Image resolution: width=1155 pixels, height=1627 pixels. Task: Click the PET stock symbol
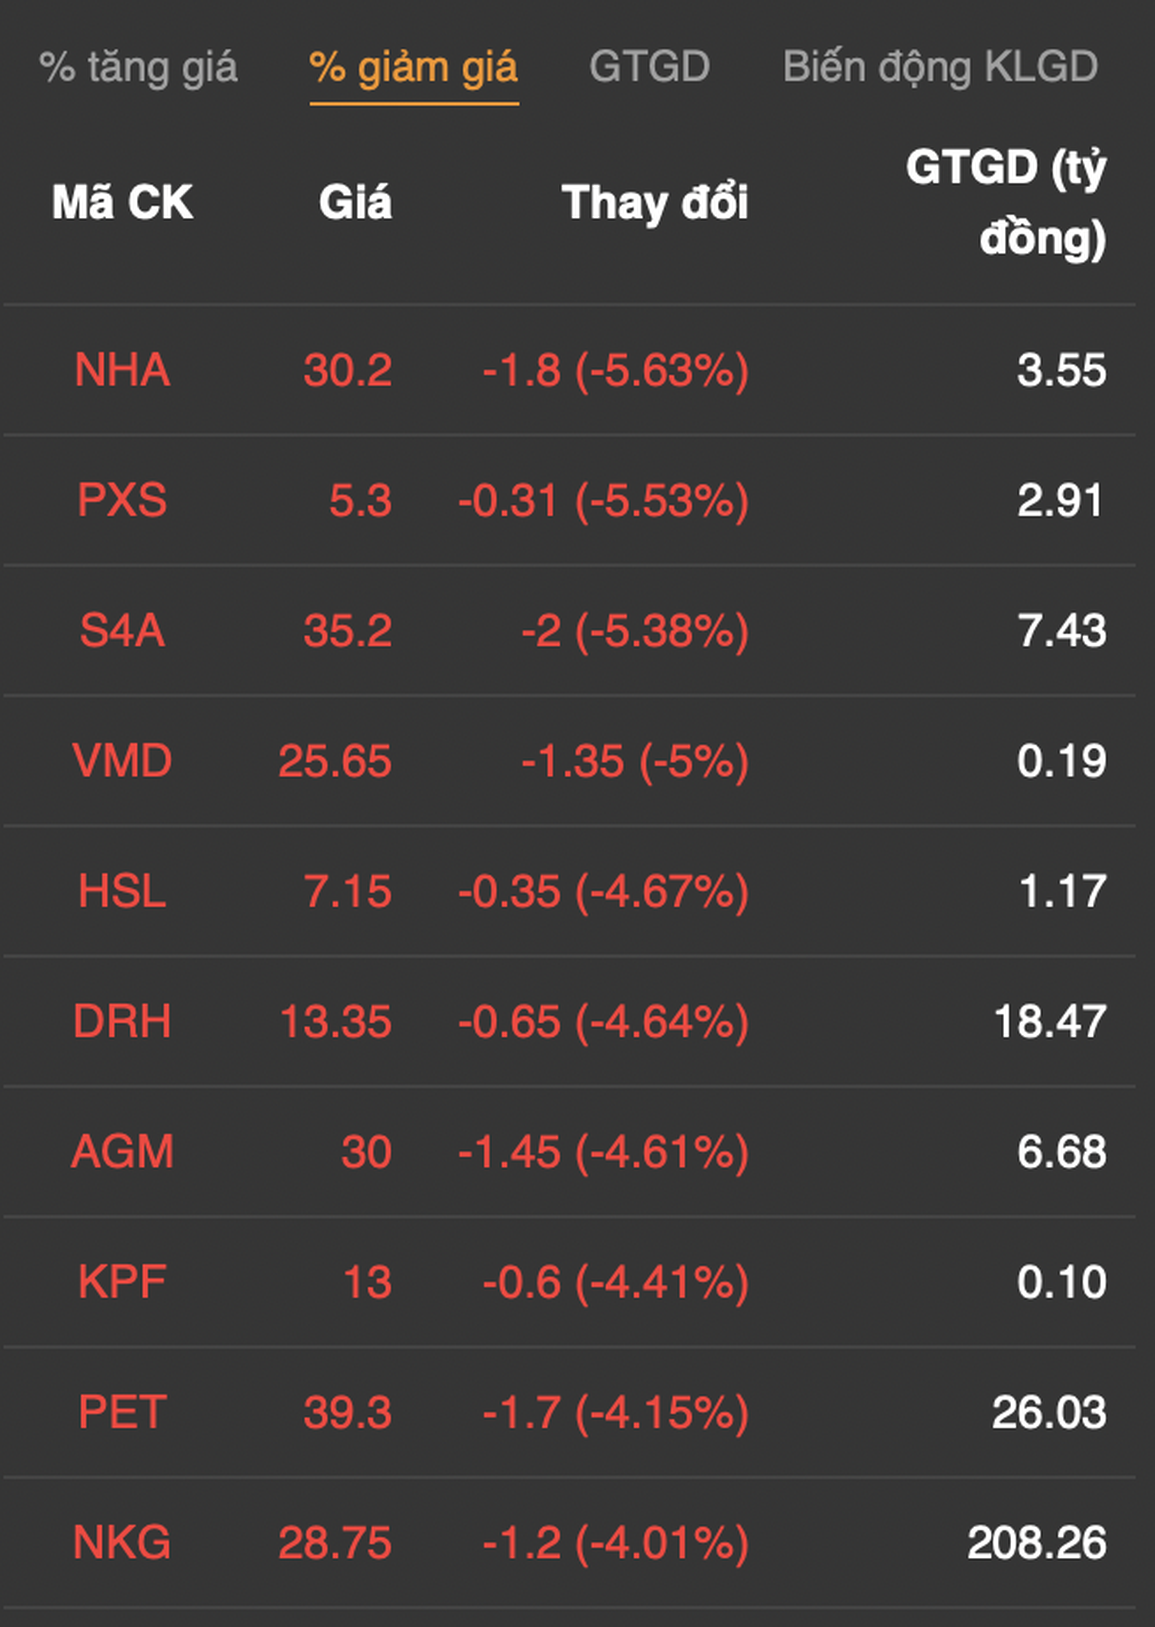(x=122, y=1413)
